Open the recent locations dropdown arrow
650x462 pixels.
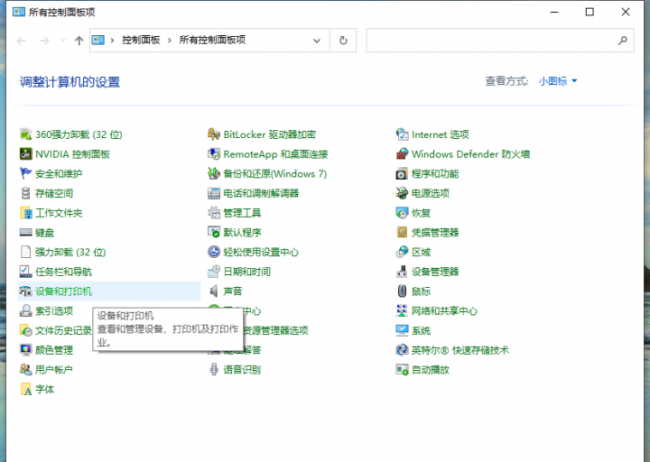[63, 40]
